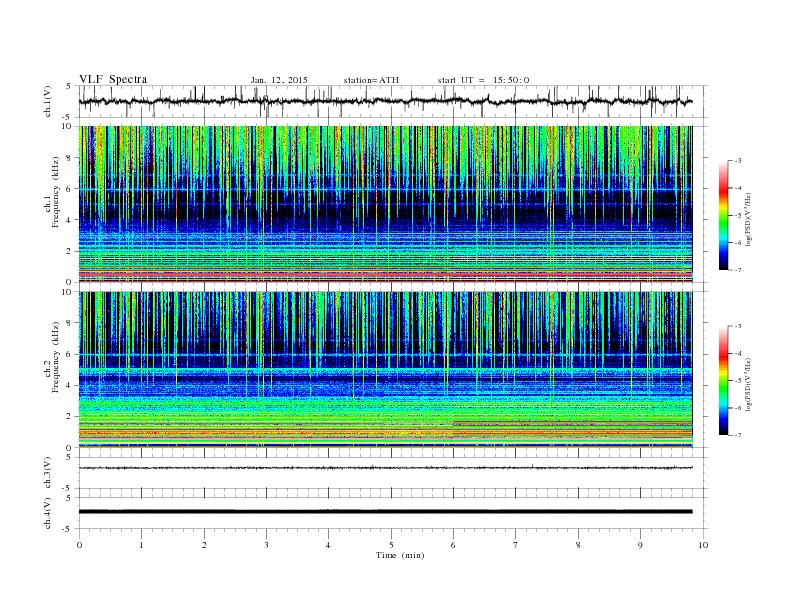Click the "ch.2 Frequency (kHz)" axis label

click(x=52, y=357)
